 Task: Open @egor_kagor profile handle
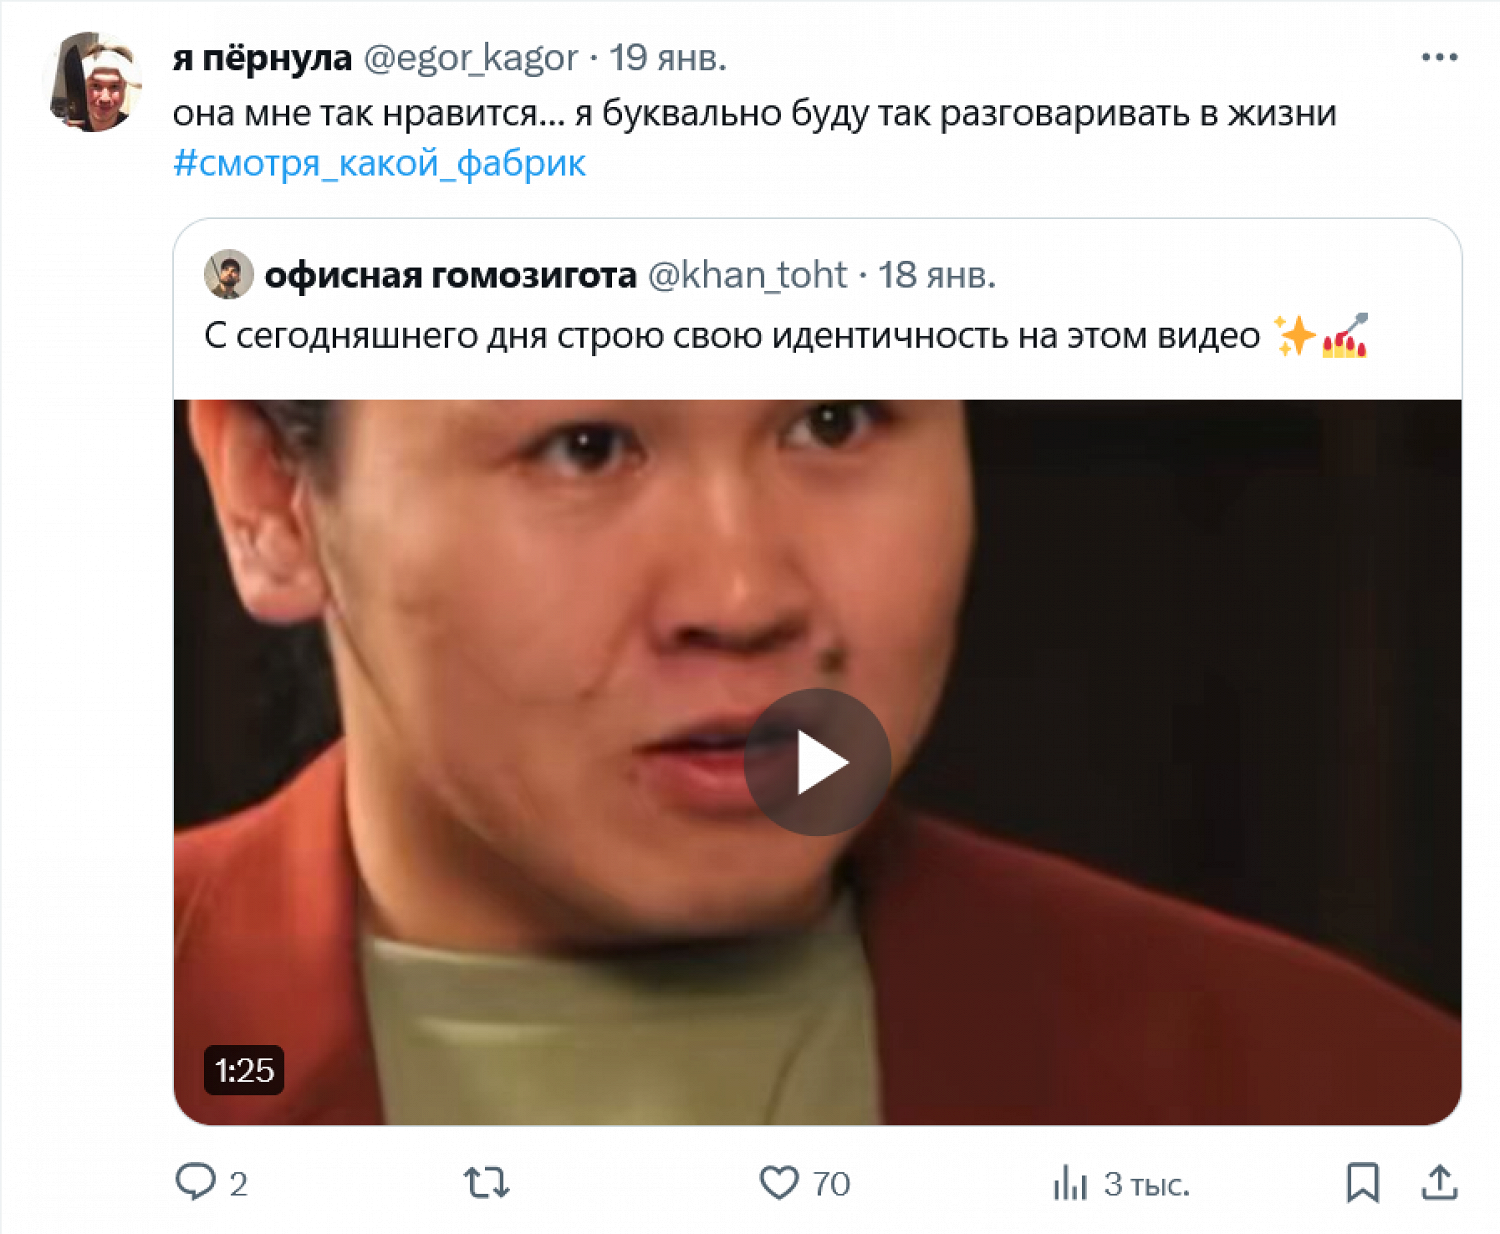click(470, 58)
